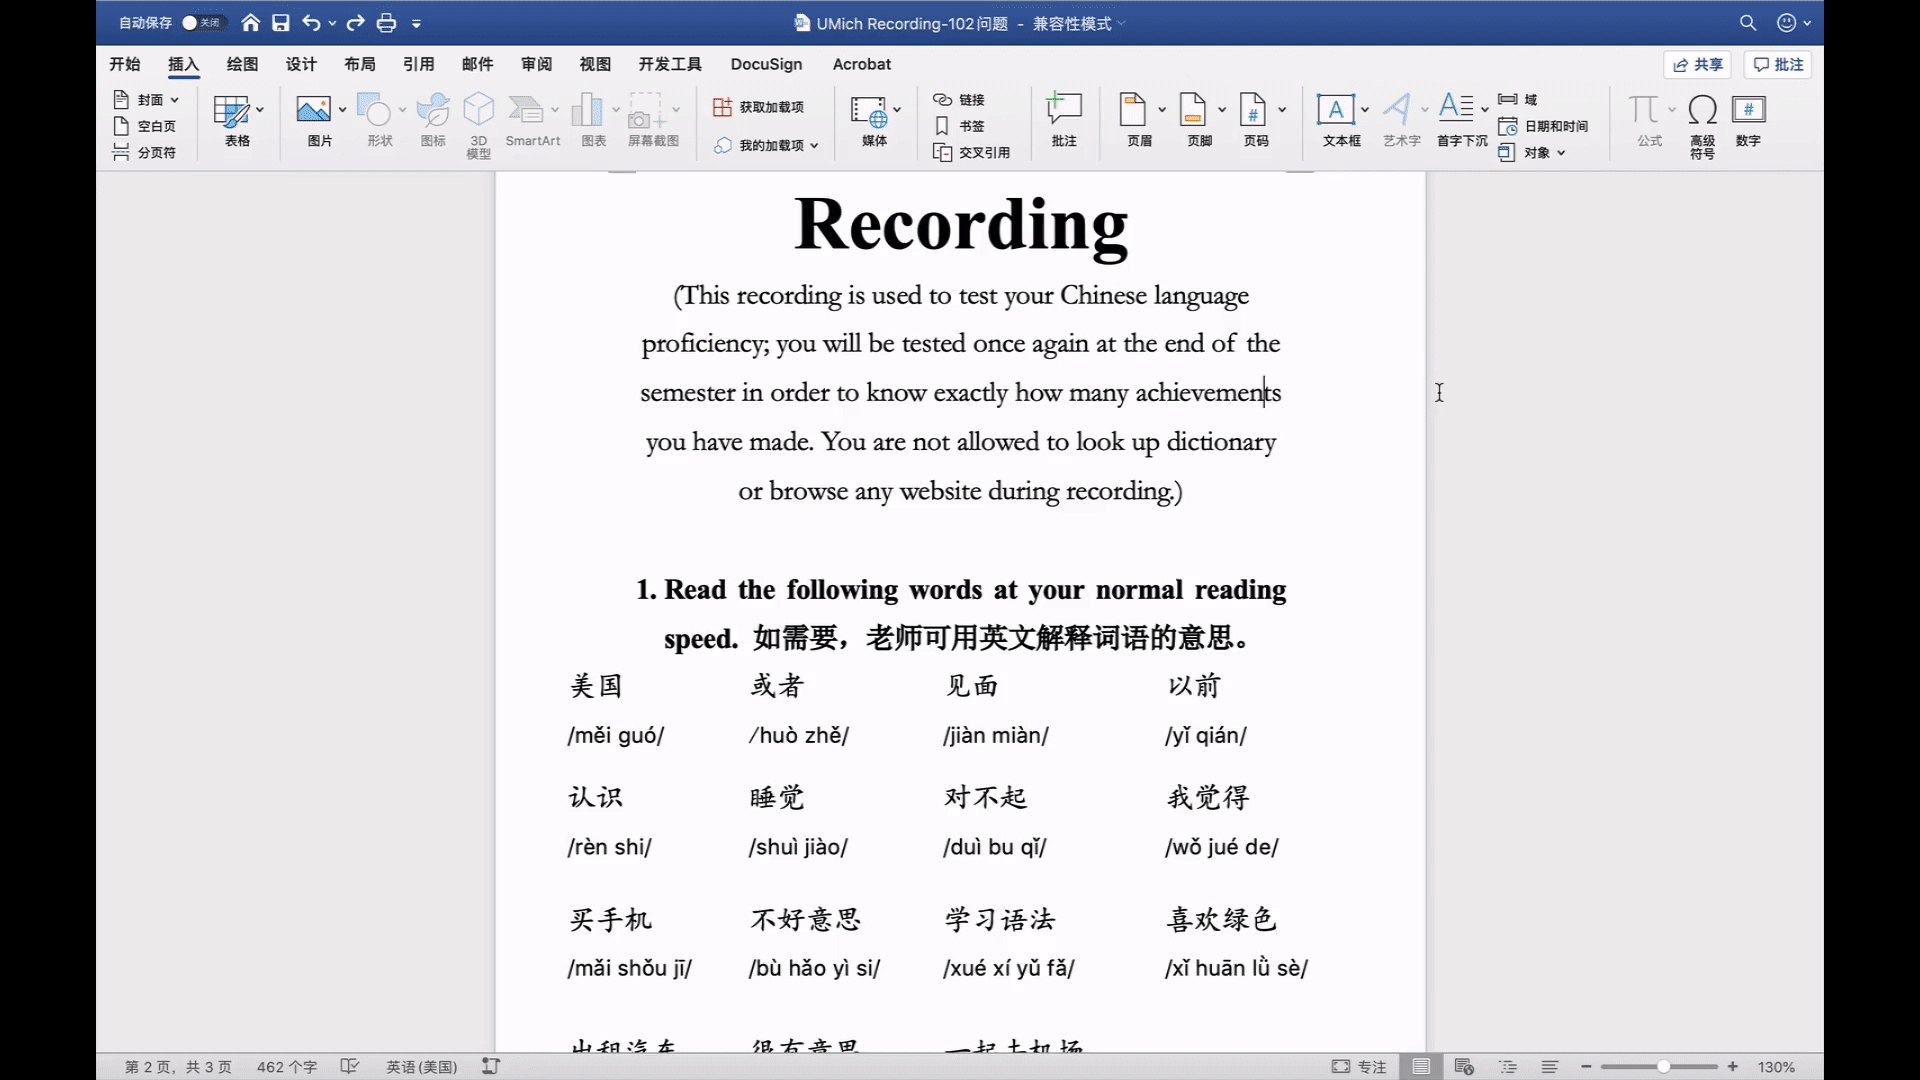Image resolution: width=1920 pixels, height=1080 pixels.
Task: Click the Text Box (文本框) icon
Action: click(x=1336, y=110)
